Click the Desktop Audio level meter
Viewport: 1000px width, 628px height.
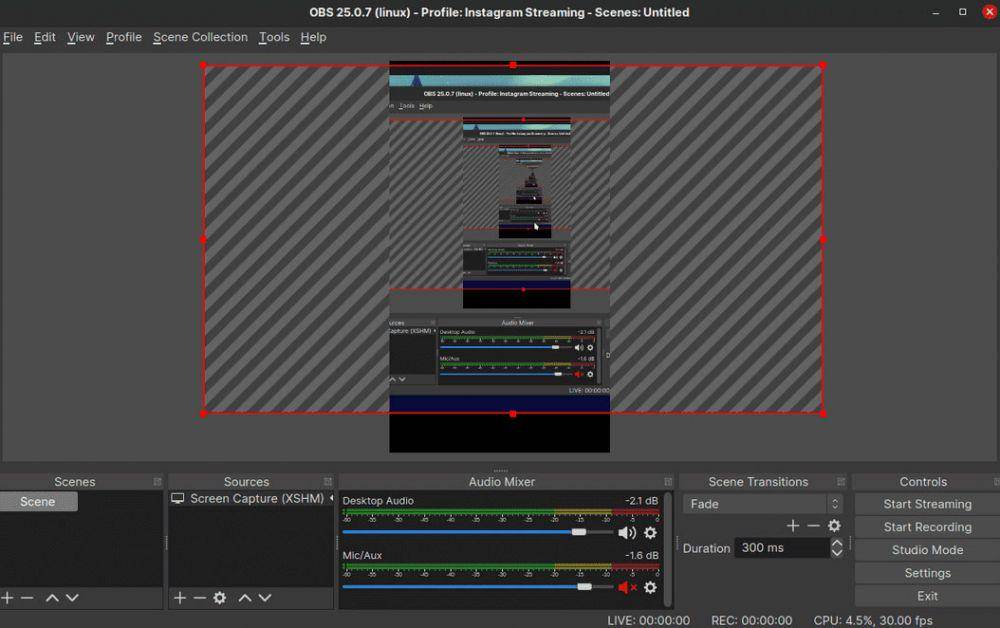[x=501, y=511]
